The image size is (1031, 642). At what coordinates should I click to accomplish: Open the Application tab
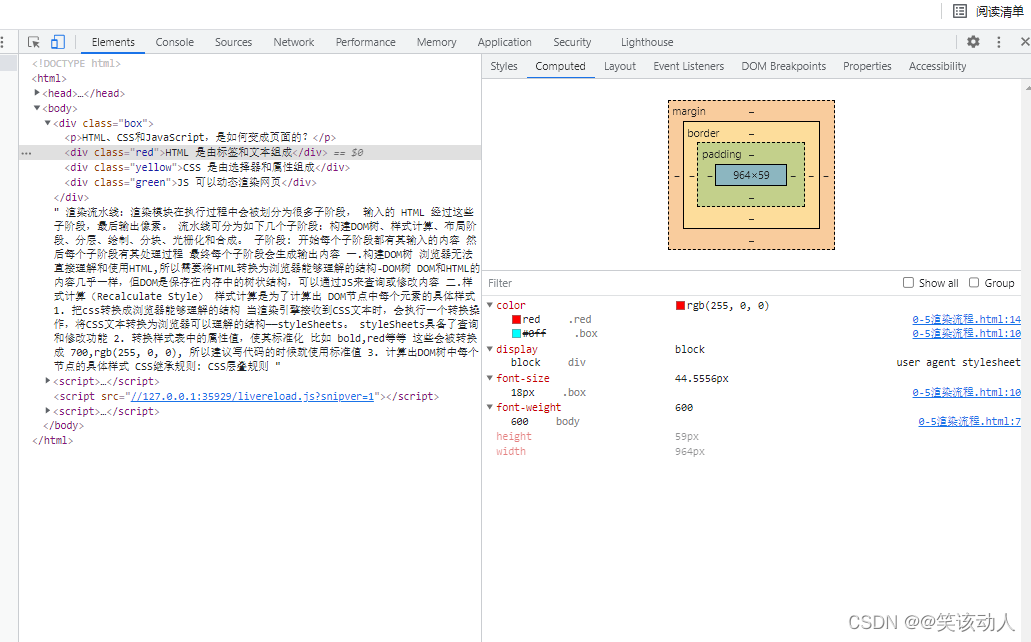pyautogui.click(x=504, y=42)
